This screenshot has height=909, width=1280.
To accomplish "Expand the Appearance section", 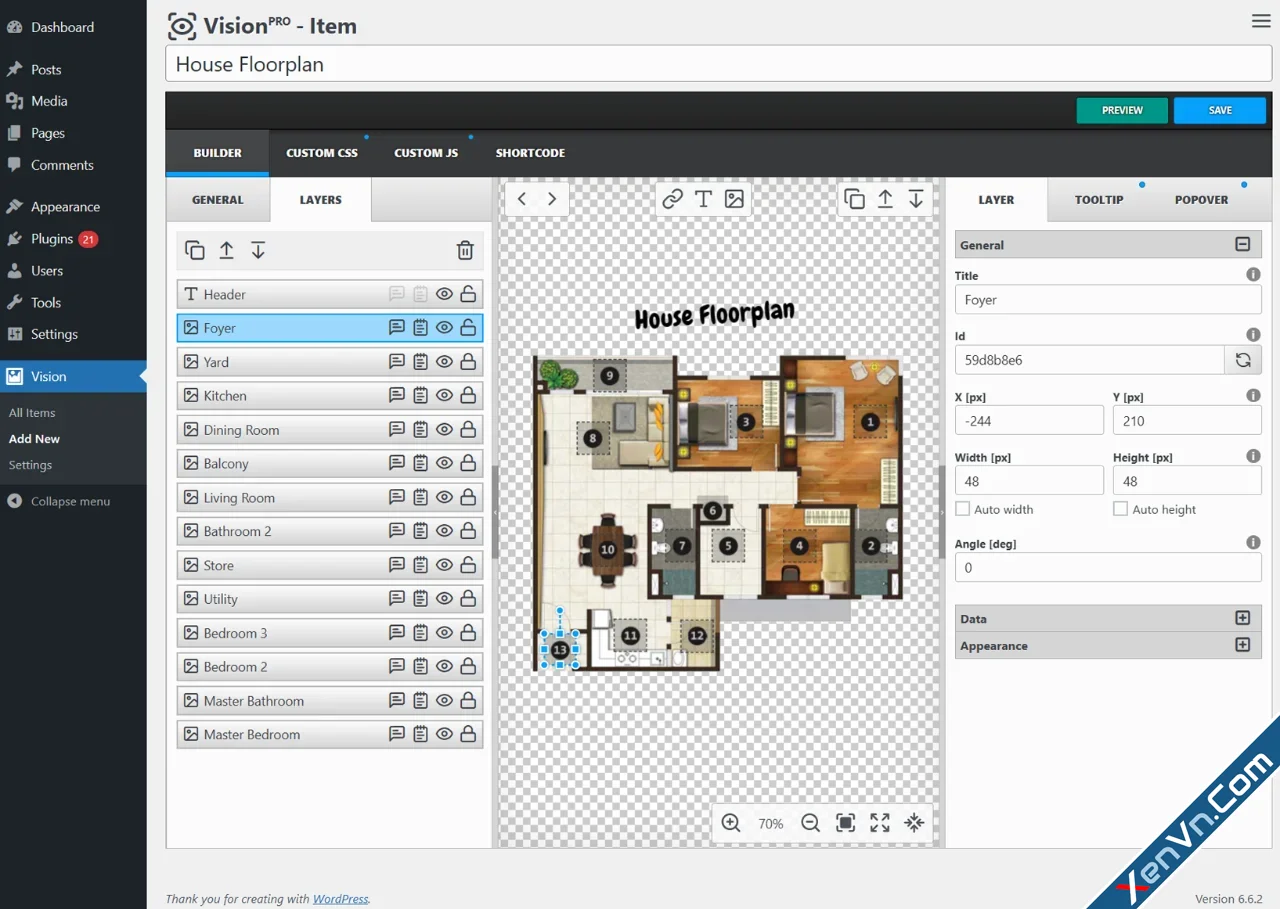I will coord(1243,646).
